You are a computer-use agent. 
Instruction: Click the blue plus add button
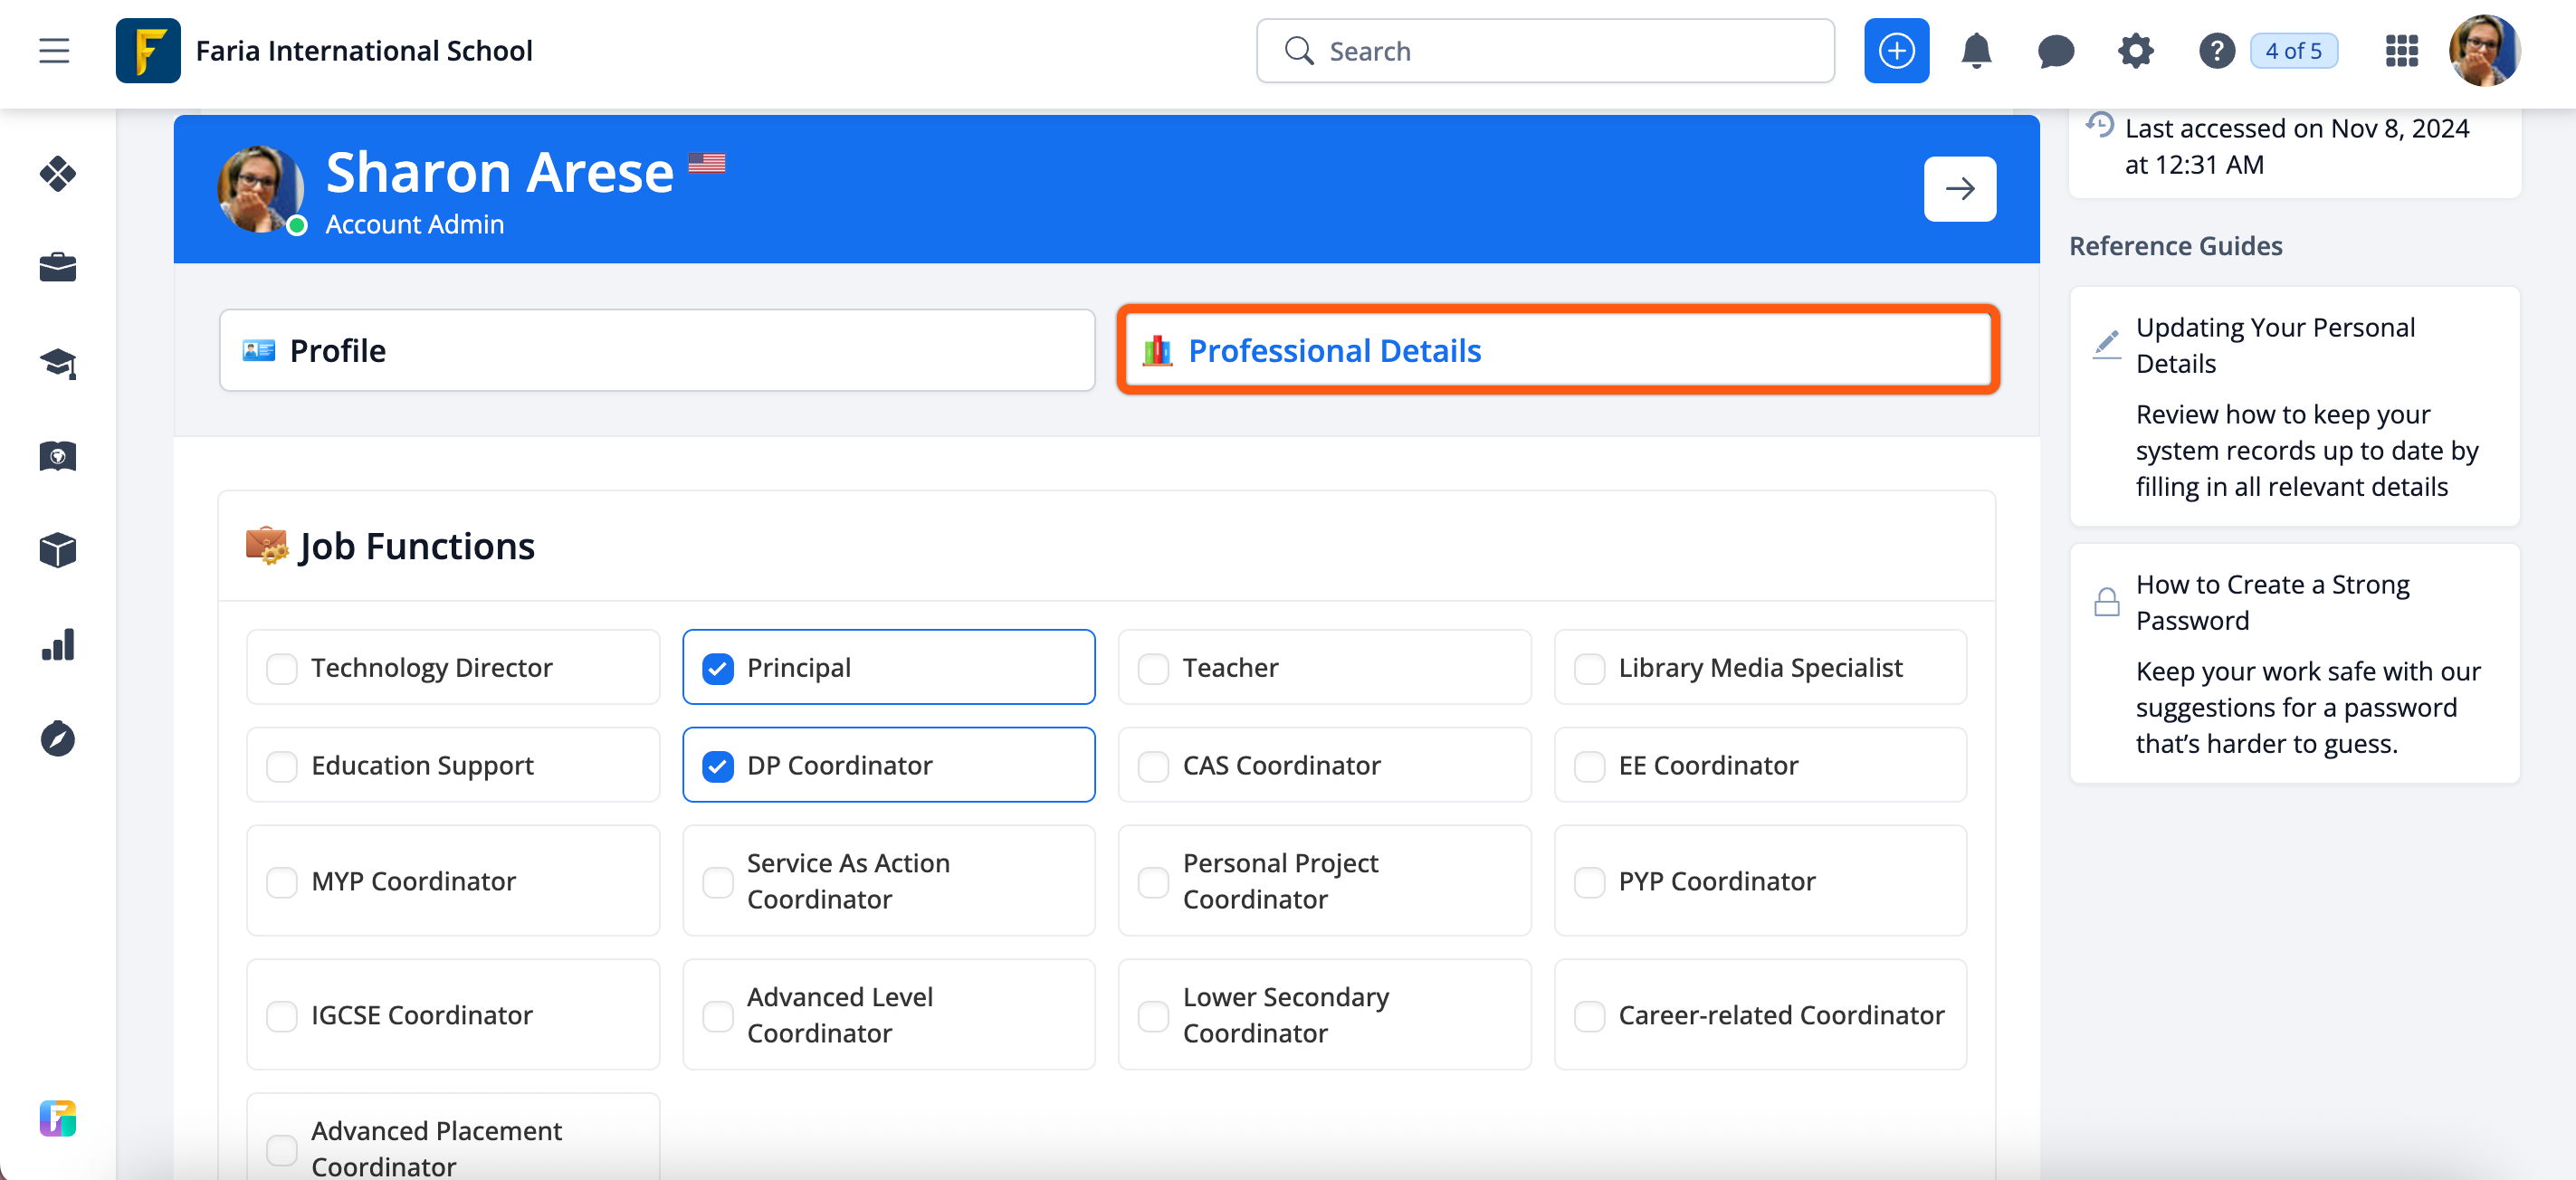point(1895,51)
